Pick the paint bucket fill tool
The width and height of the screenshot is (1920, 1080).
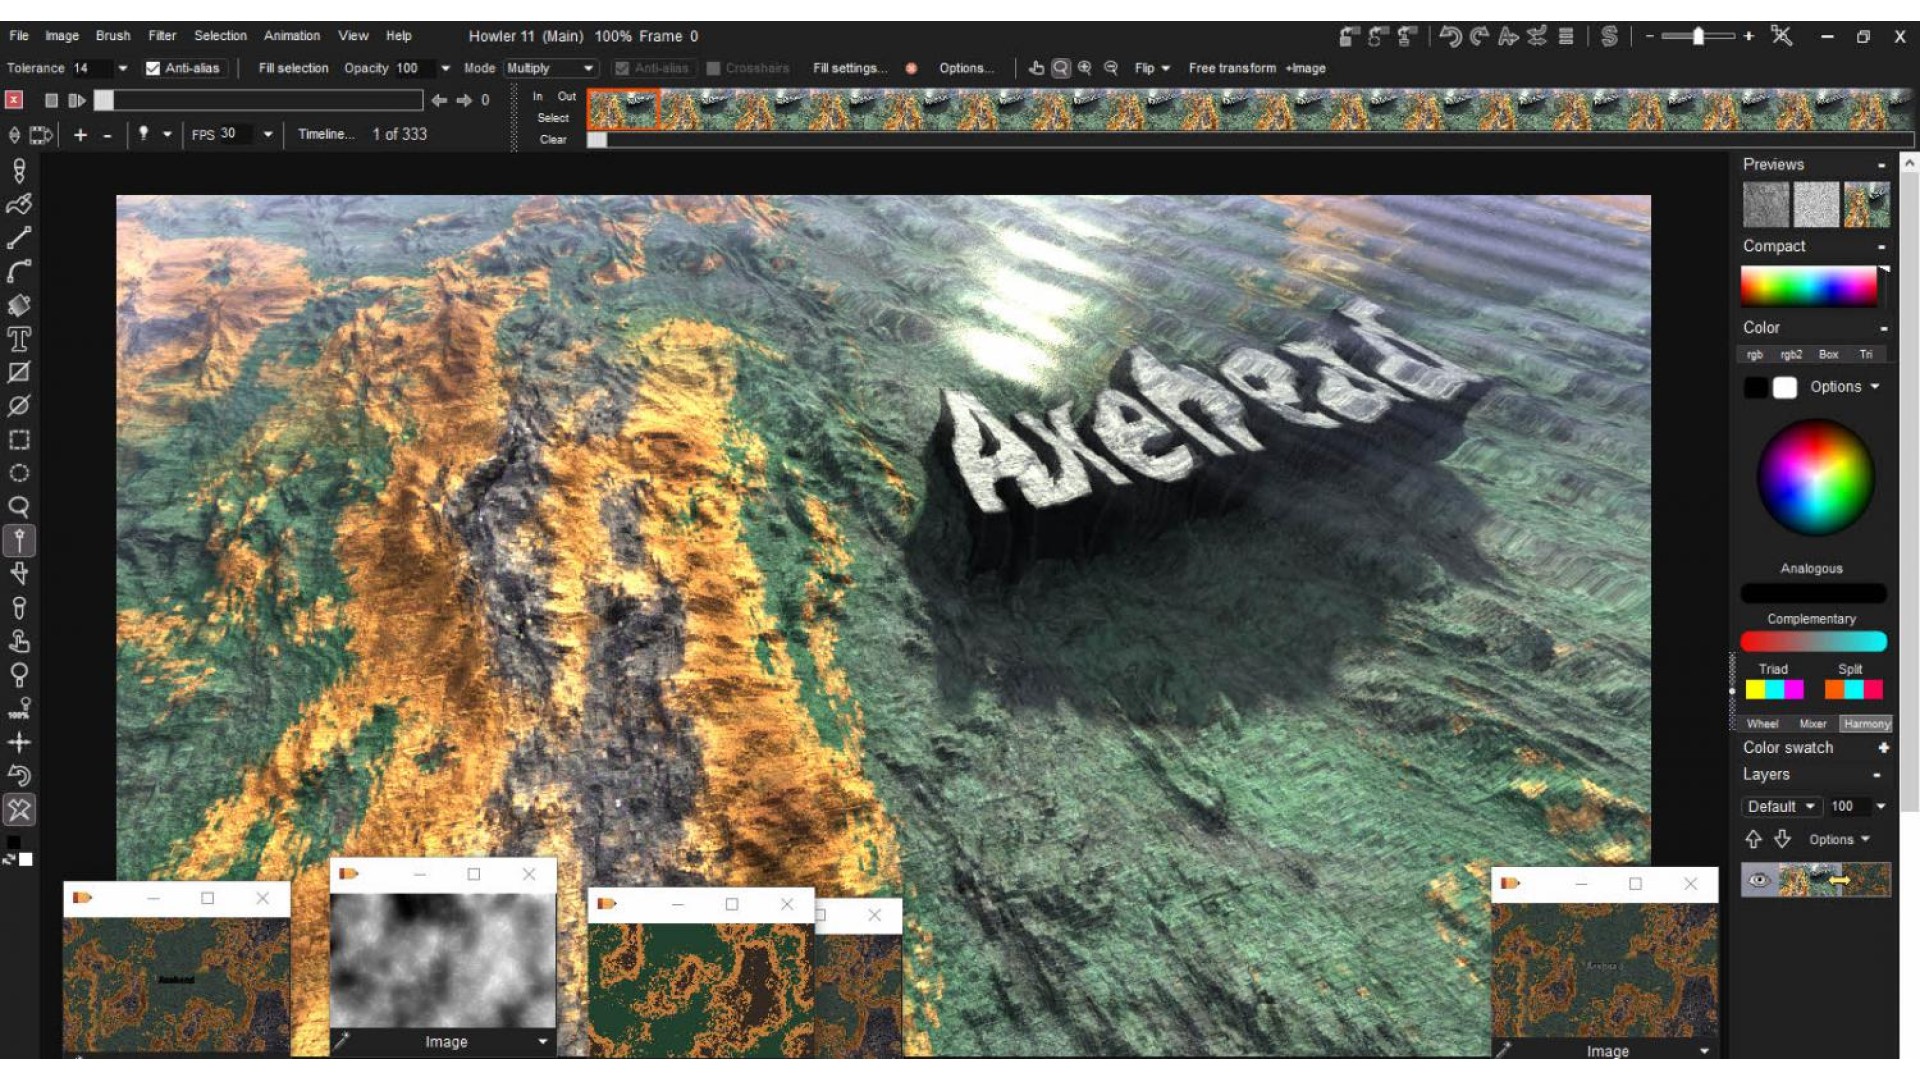point(19,305)
